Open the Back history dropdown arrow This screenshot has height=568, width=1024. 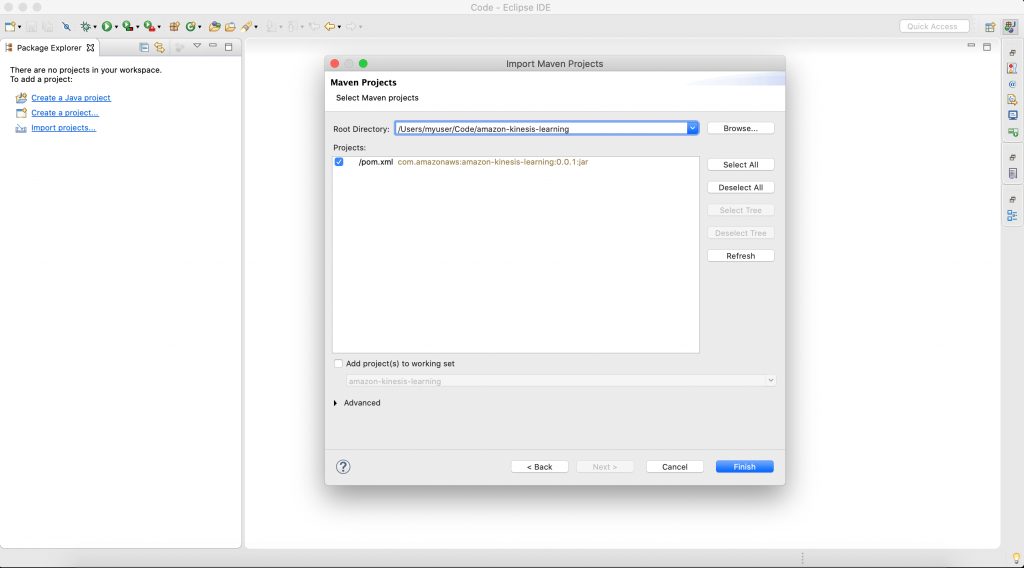(339, 27)
